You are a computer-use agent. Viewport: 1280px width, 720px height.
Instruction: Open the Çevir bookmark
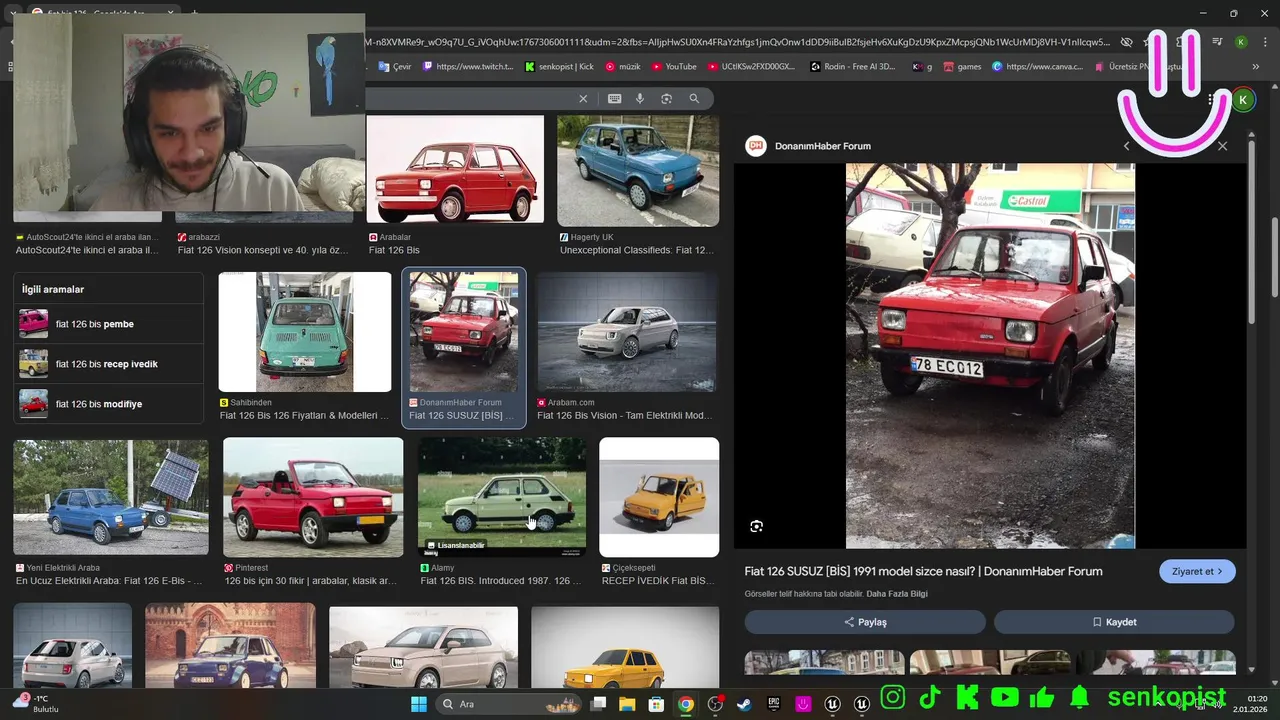[x=395, y=67]
